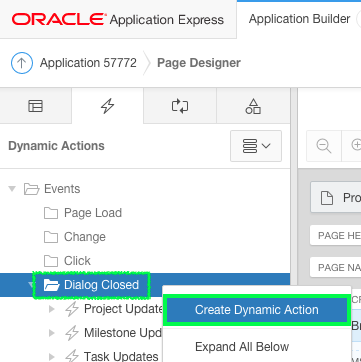Image resolution: width=361 pixels, height=362 pixels.
Task: Go to Application 57772 breadcrumb
Action: click(x=88, y=63)
